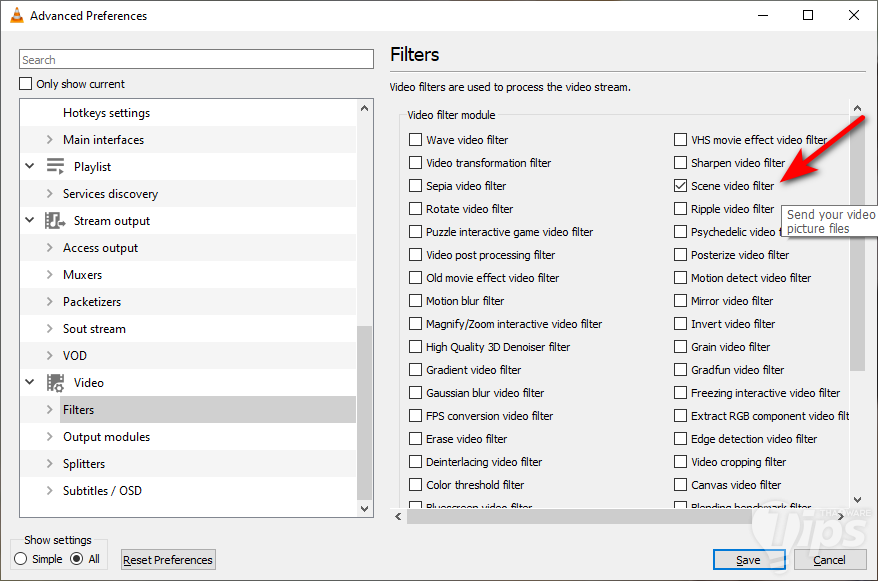Click the Playlist category icon
This screenshot has height=581, width=878.
55,167
